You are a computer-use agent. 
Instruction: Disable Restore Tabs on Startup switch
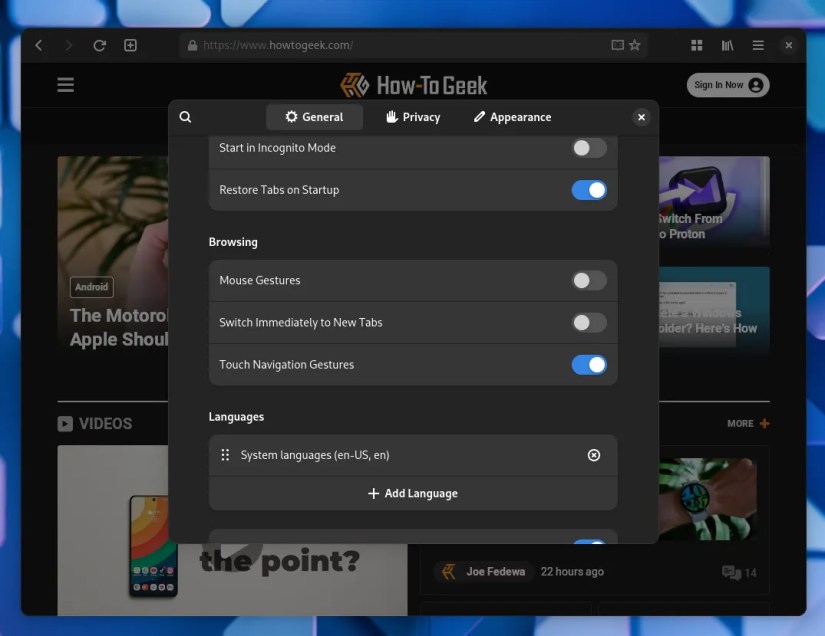[x=589, y=190]
